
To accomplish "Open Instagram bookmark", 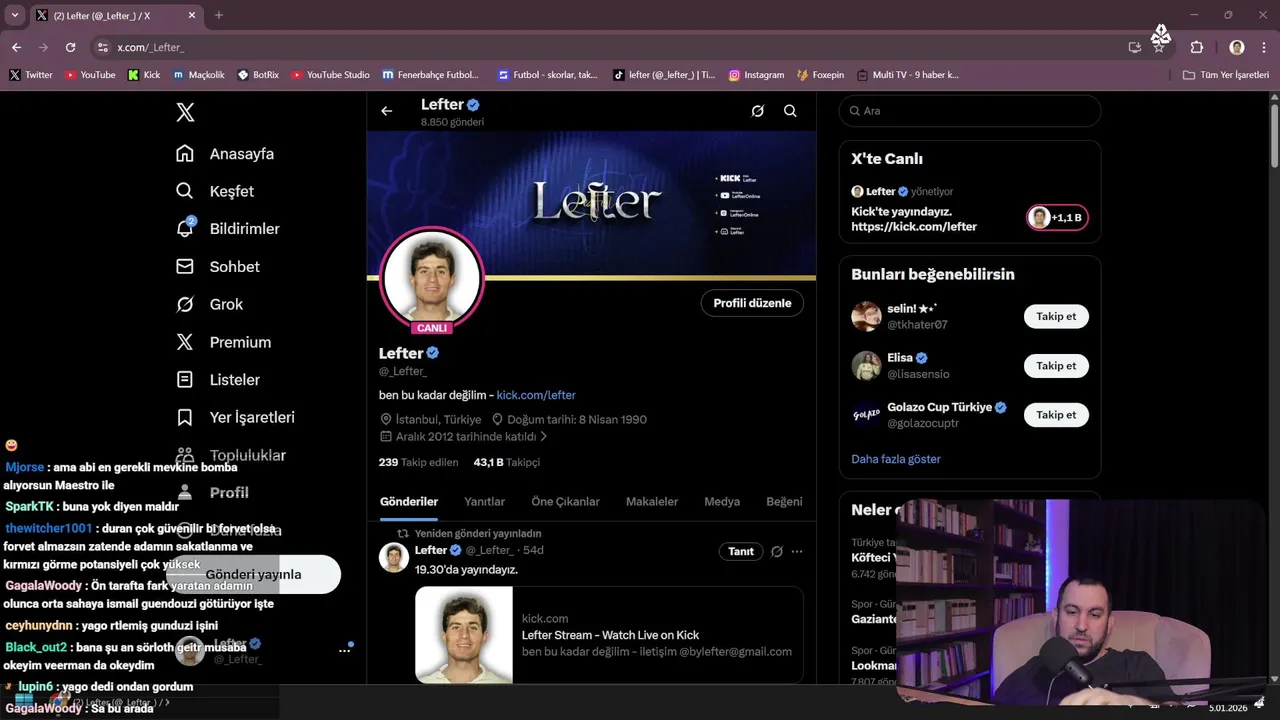I will pos(756,75).
